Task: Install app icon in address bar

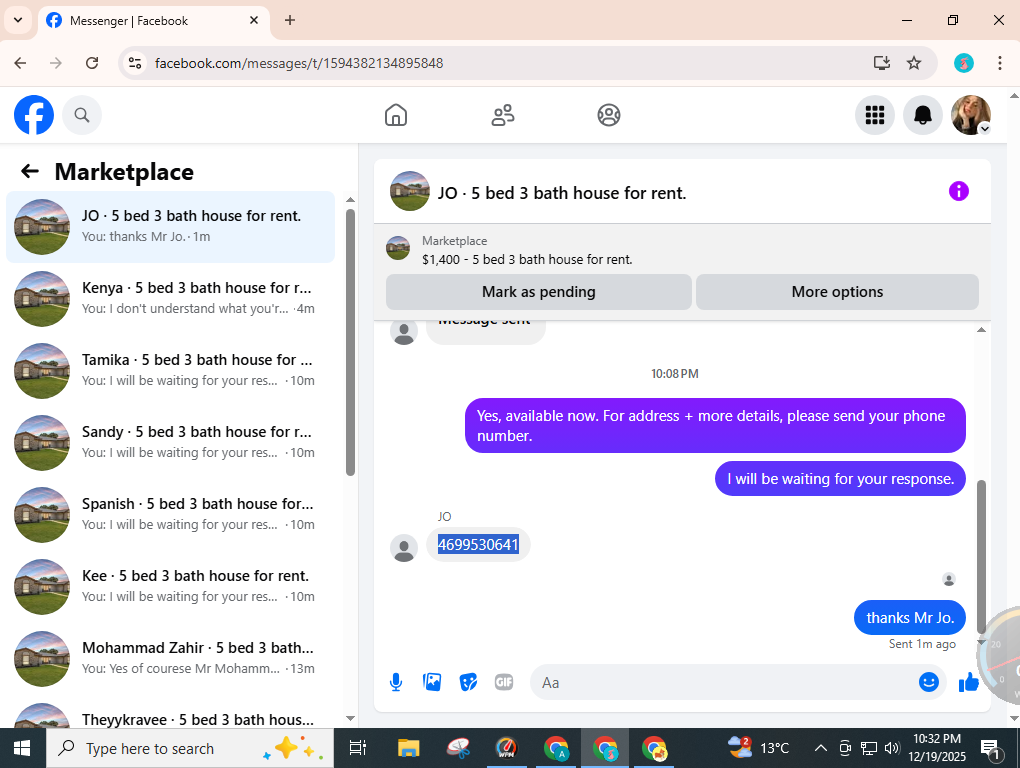Action: (881, 63)
